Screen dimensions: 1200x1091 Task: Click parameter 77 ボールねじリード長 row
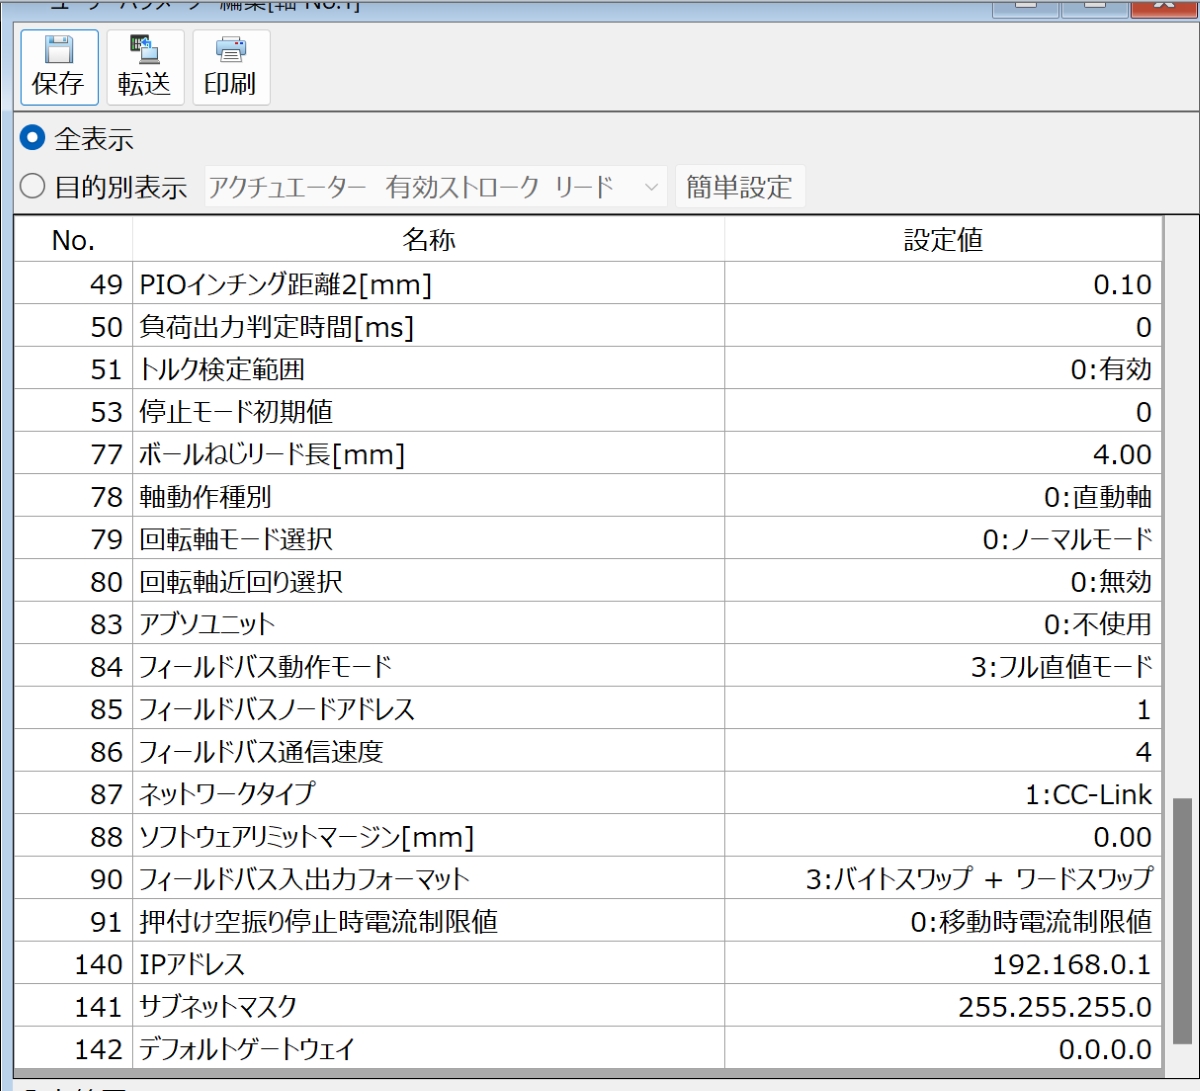click(400, 453)
